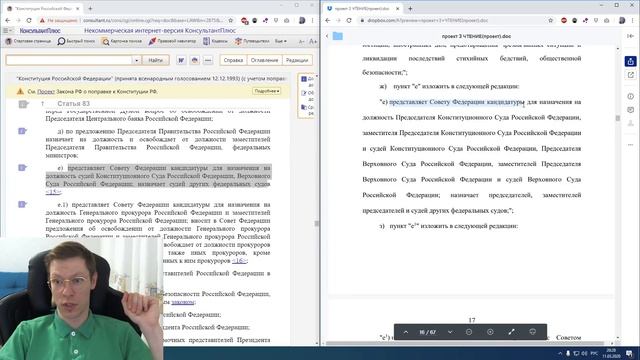Open more options (ellipsis) in Dropbox sidebar
Viewport: 640px width, 360px height.
coord(631,144)
